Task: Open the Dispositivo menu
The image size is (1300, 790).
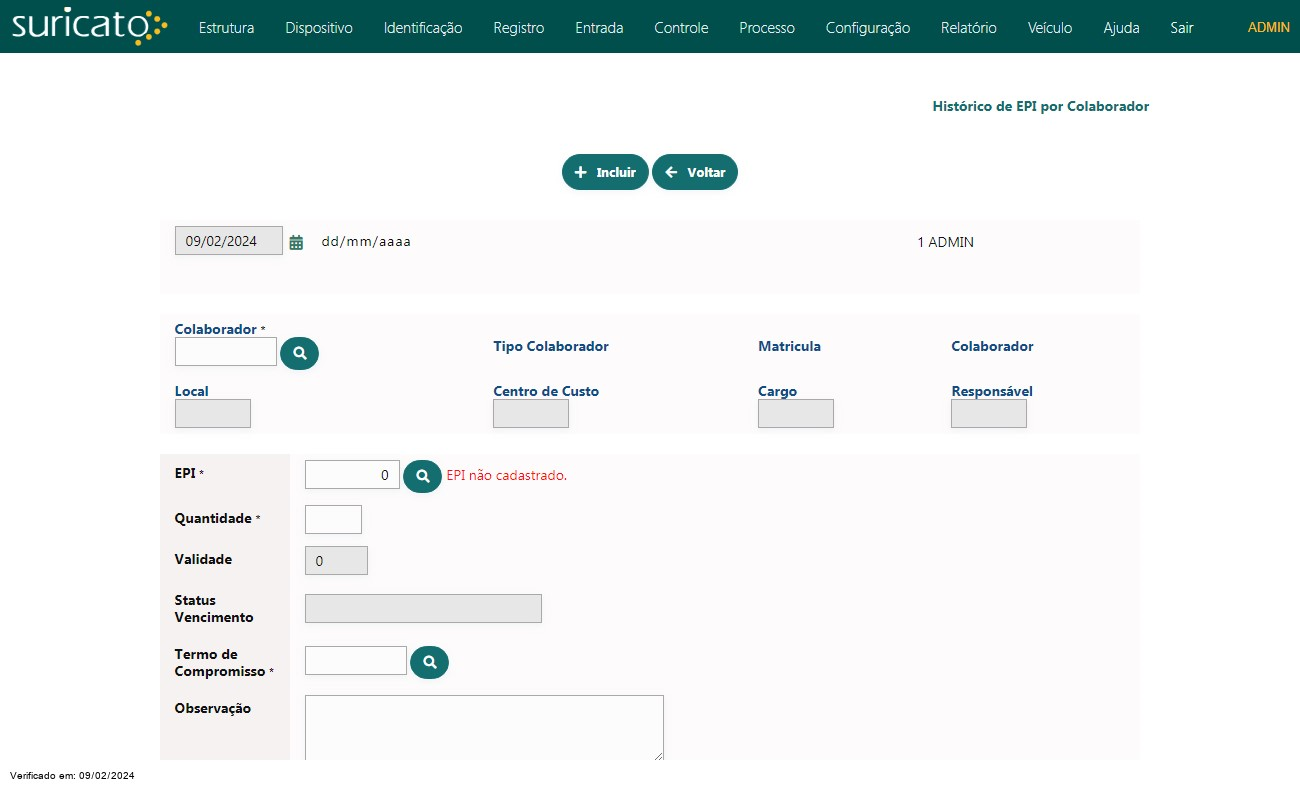Action: [319, 28]
